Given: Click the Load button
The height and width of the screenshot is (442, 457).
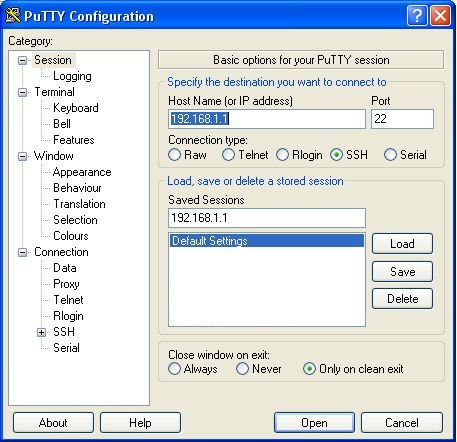Looking at the screenshot, I should [x=402, y=244].
